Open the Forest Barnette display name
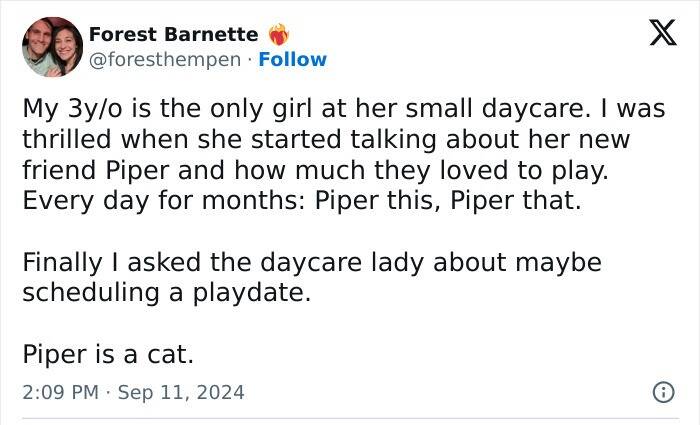 click(173, 34)
